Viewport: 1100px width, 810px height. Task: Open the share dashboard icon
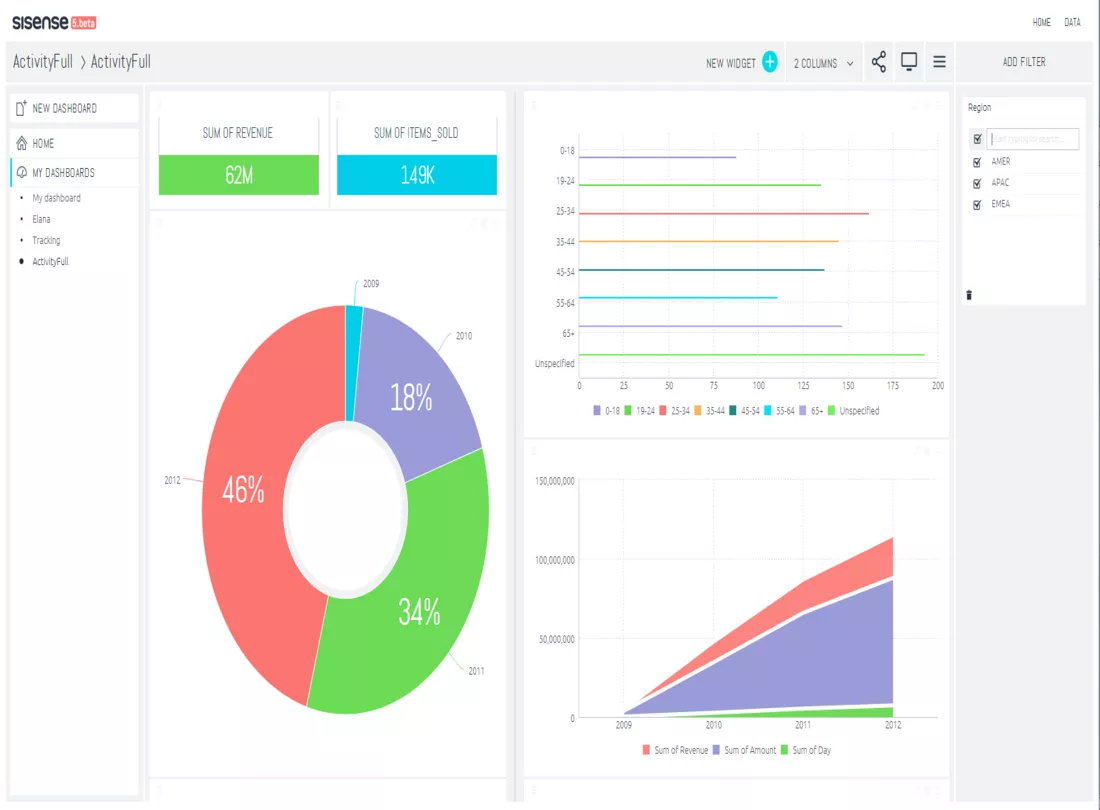point(878,62)
